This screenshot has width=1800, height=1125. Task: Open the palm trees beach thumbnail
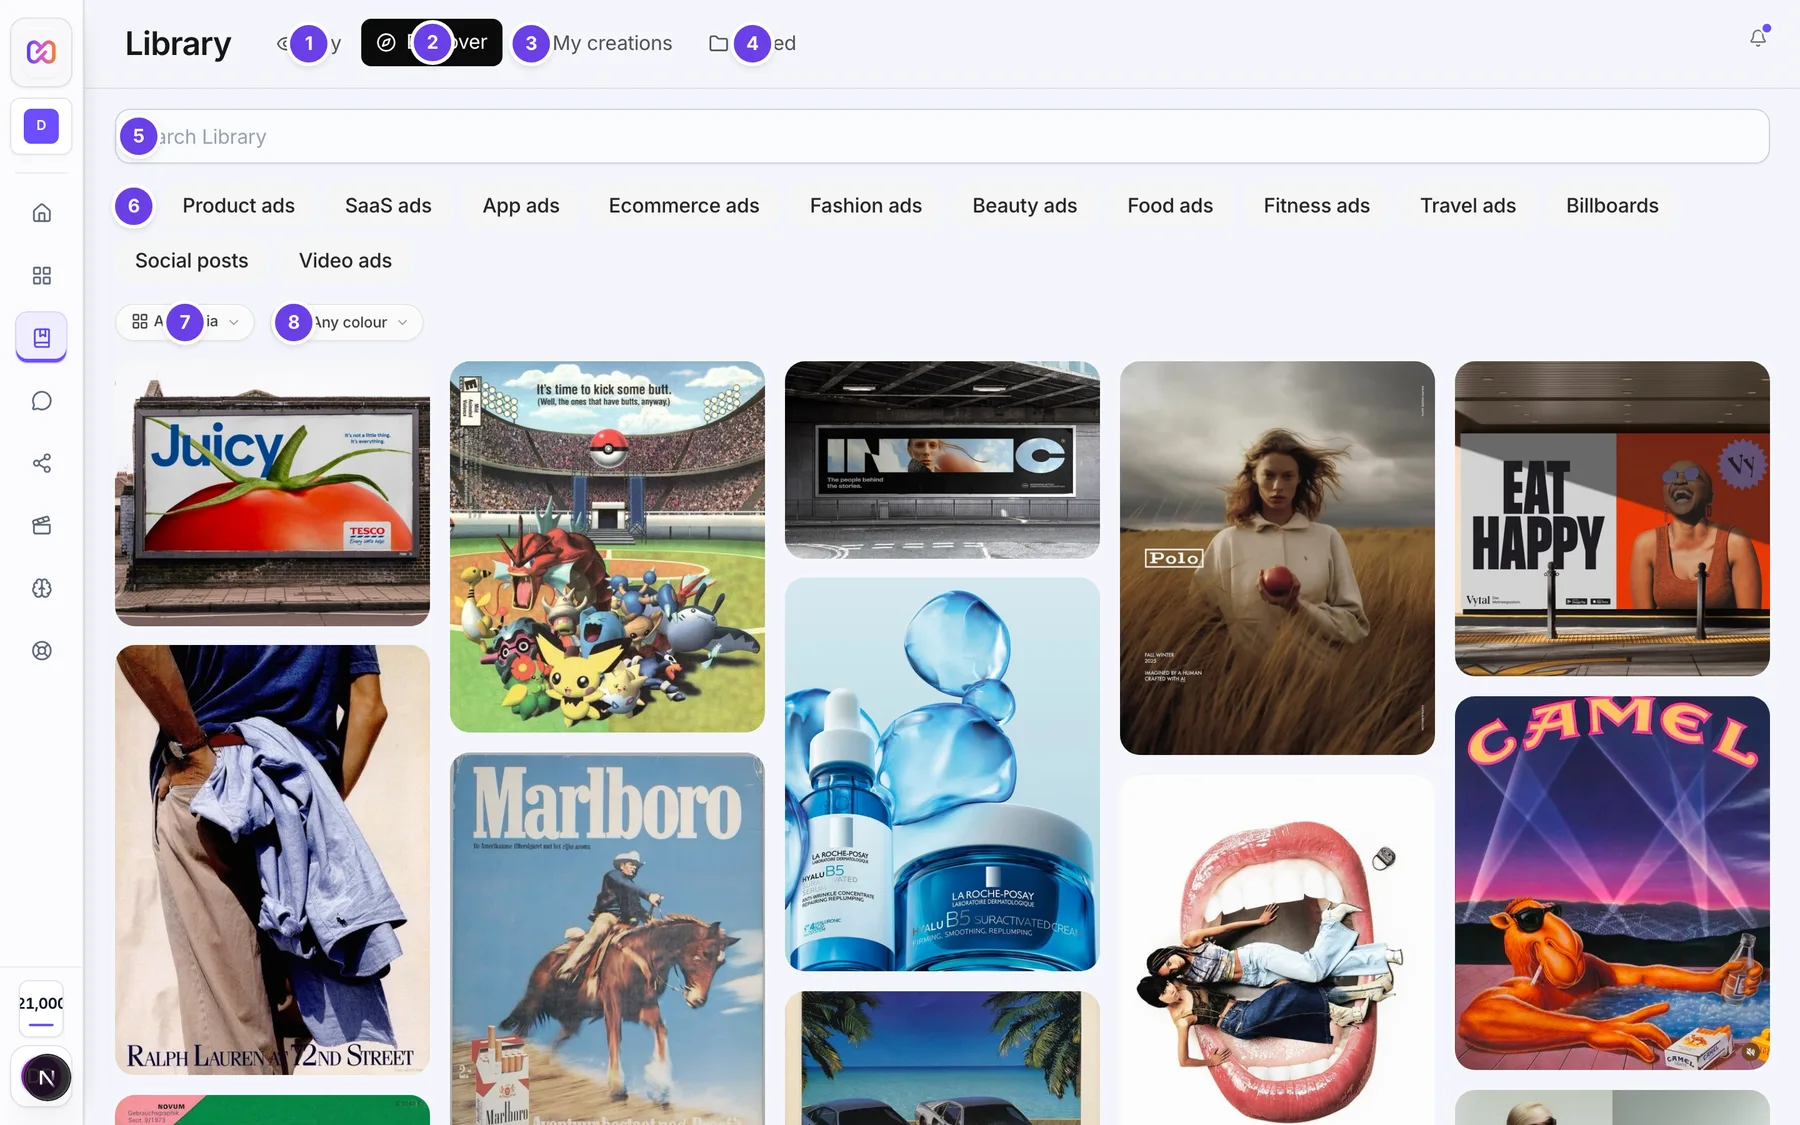pos(942,1058)
